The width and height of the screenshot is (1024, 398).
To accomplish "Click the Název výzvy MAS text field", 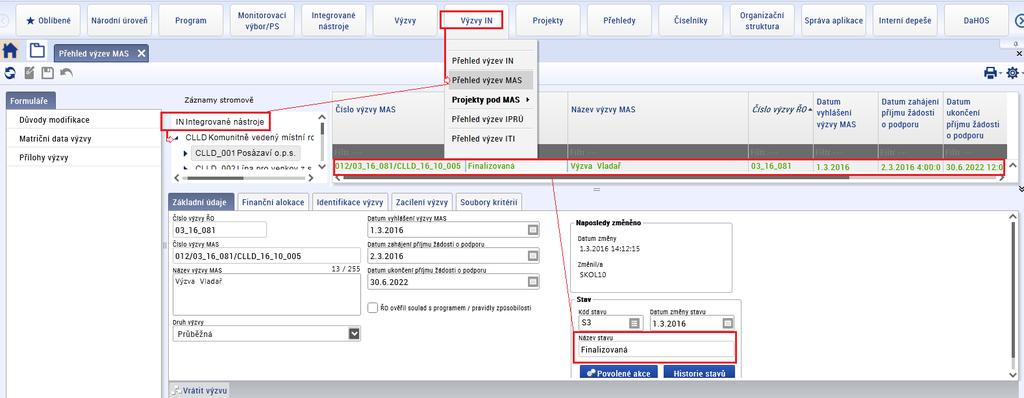I will click(266, 294).
